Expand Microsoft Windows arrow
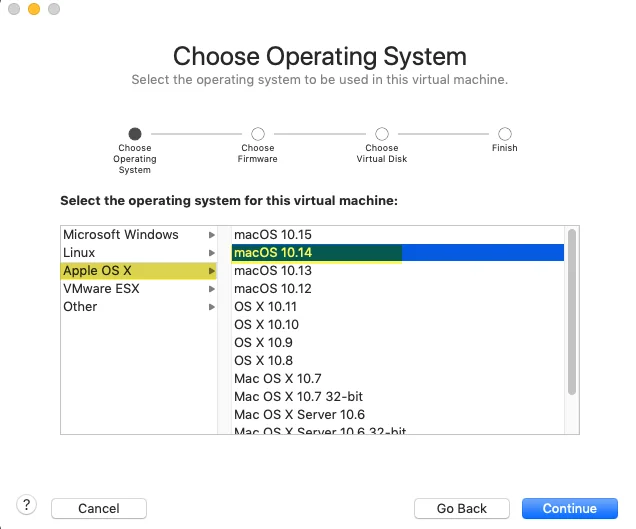The width and height of the screenshot is (636, 529). pyautogui.click(x=211, y=235)
